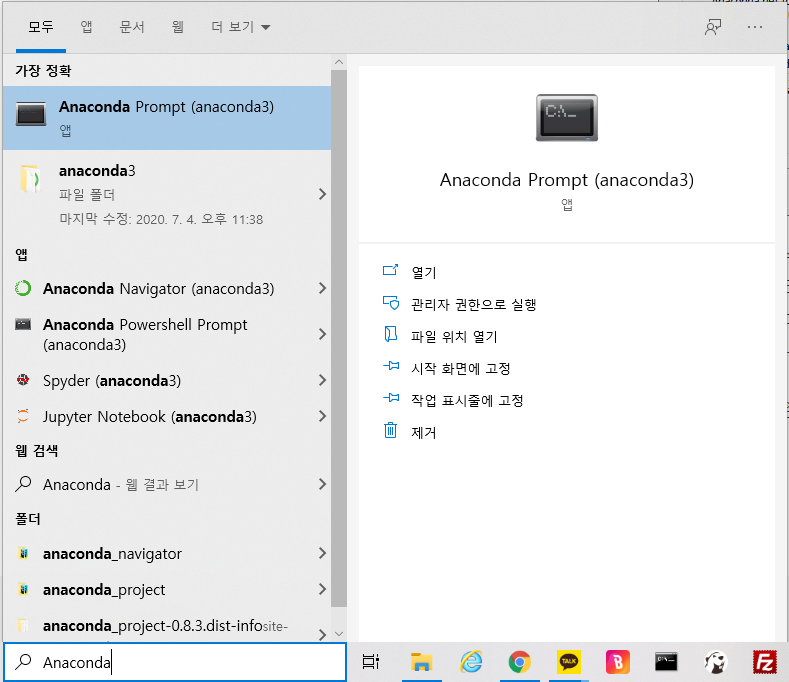Click the open icon next to 열기
Screen dimensions: 789x682
[390, 271]
